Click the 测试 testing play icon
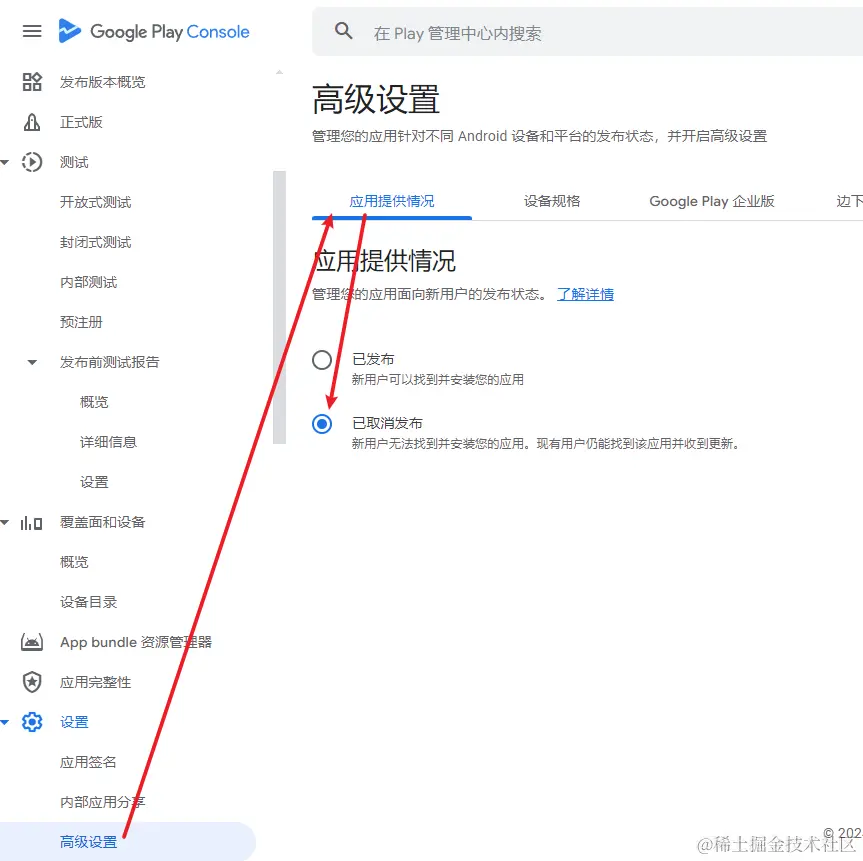 click(x=32, y=162)
